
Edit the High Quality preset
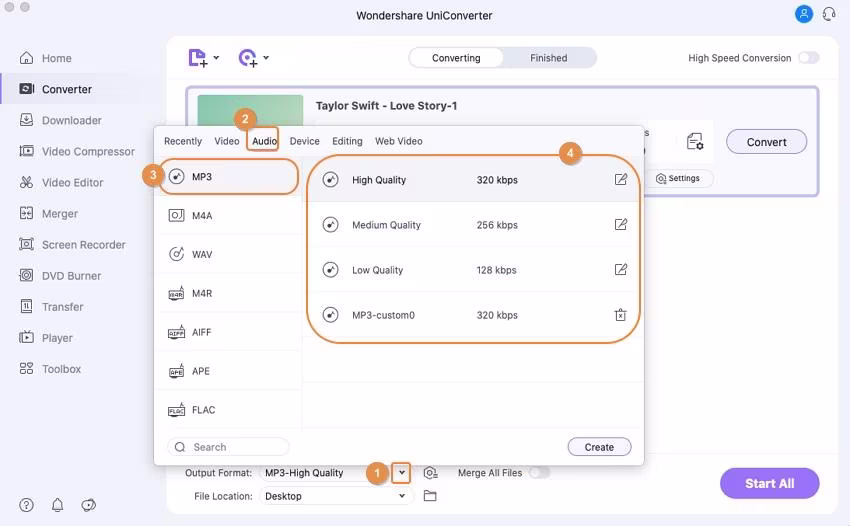point(621,179)
